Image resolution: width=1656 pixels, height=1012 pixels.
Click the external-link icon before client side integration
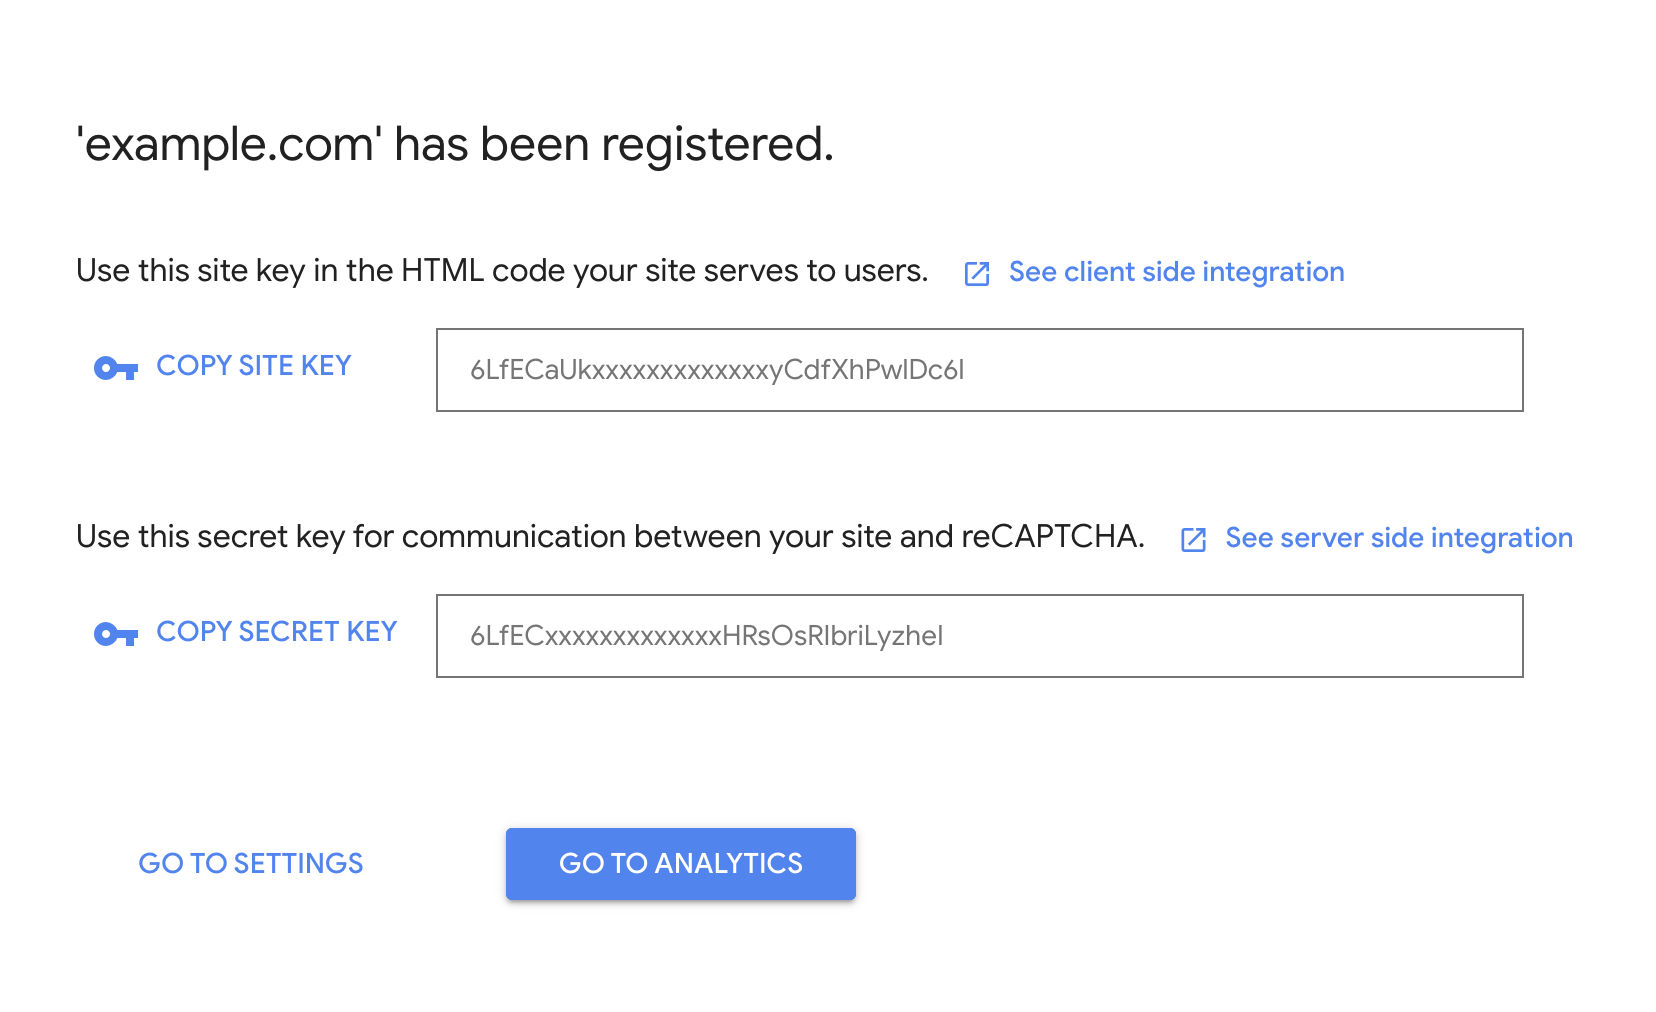point(976,273)
